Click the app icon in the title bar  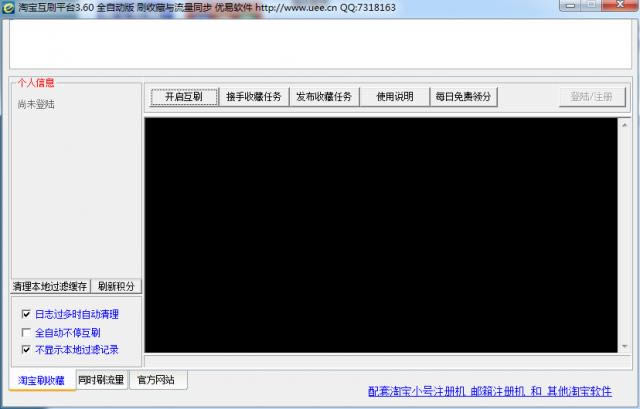[x=8, y=7]
